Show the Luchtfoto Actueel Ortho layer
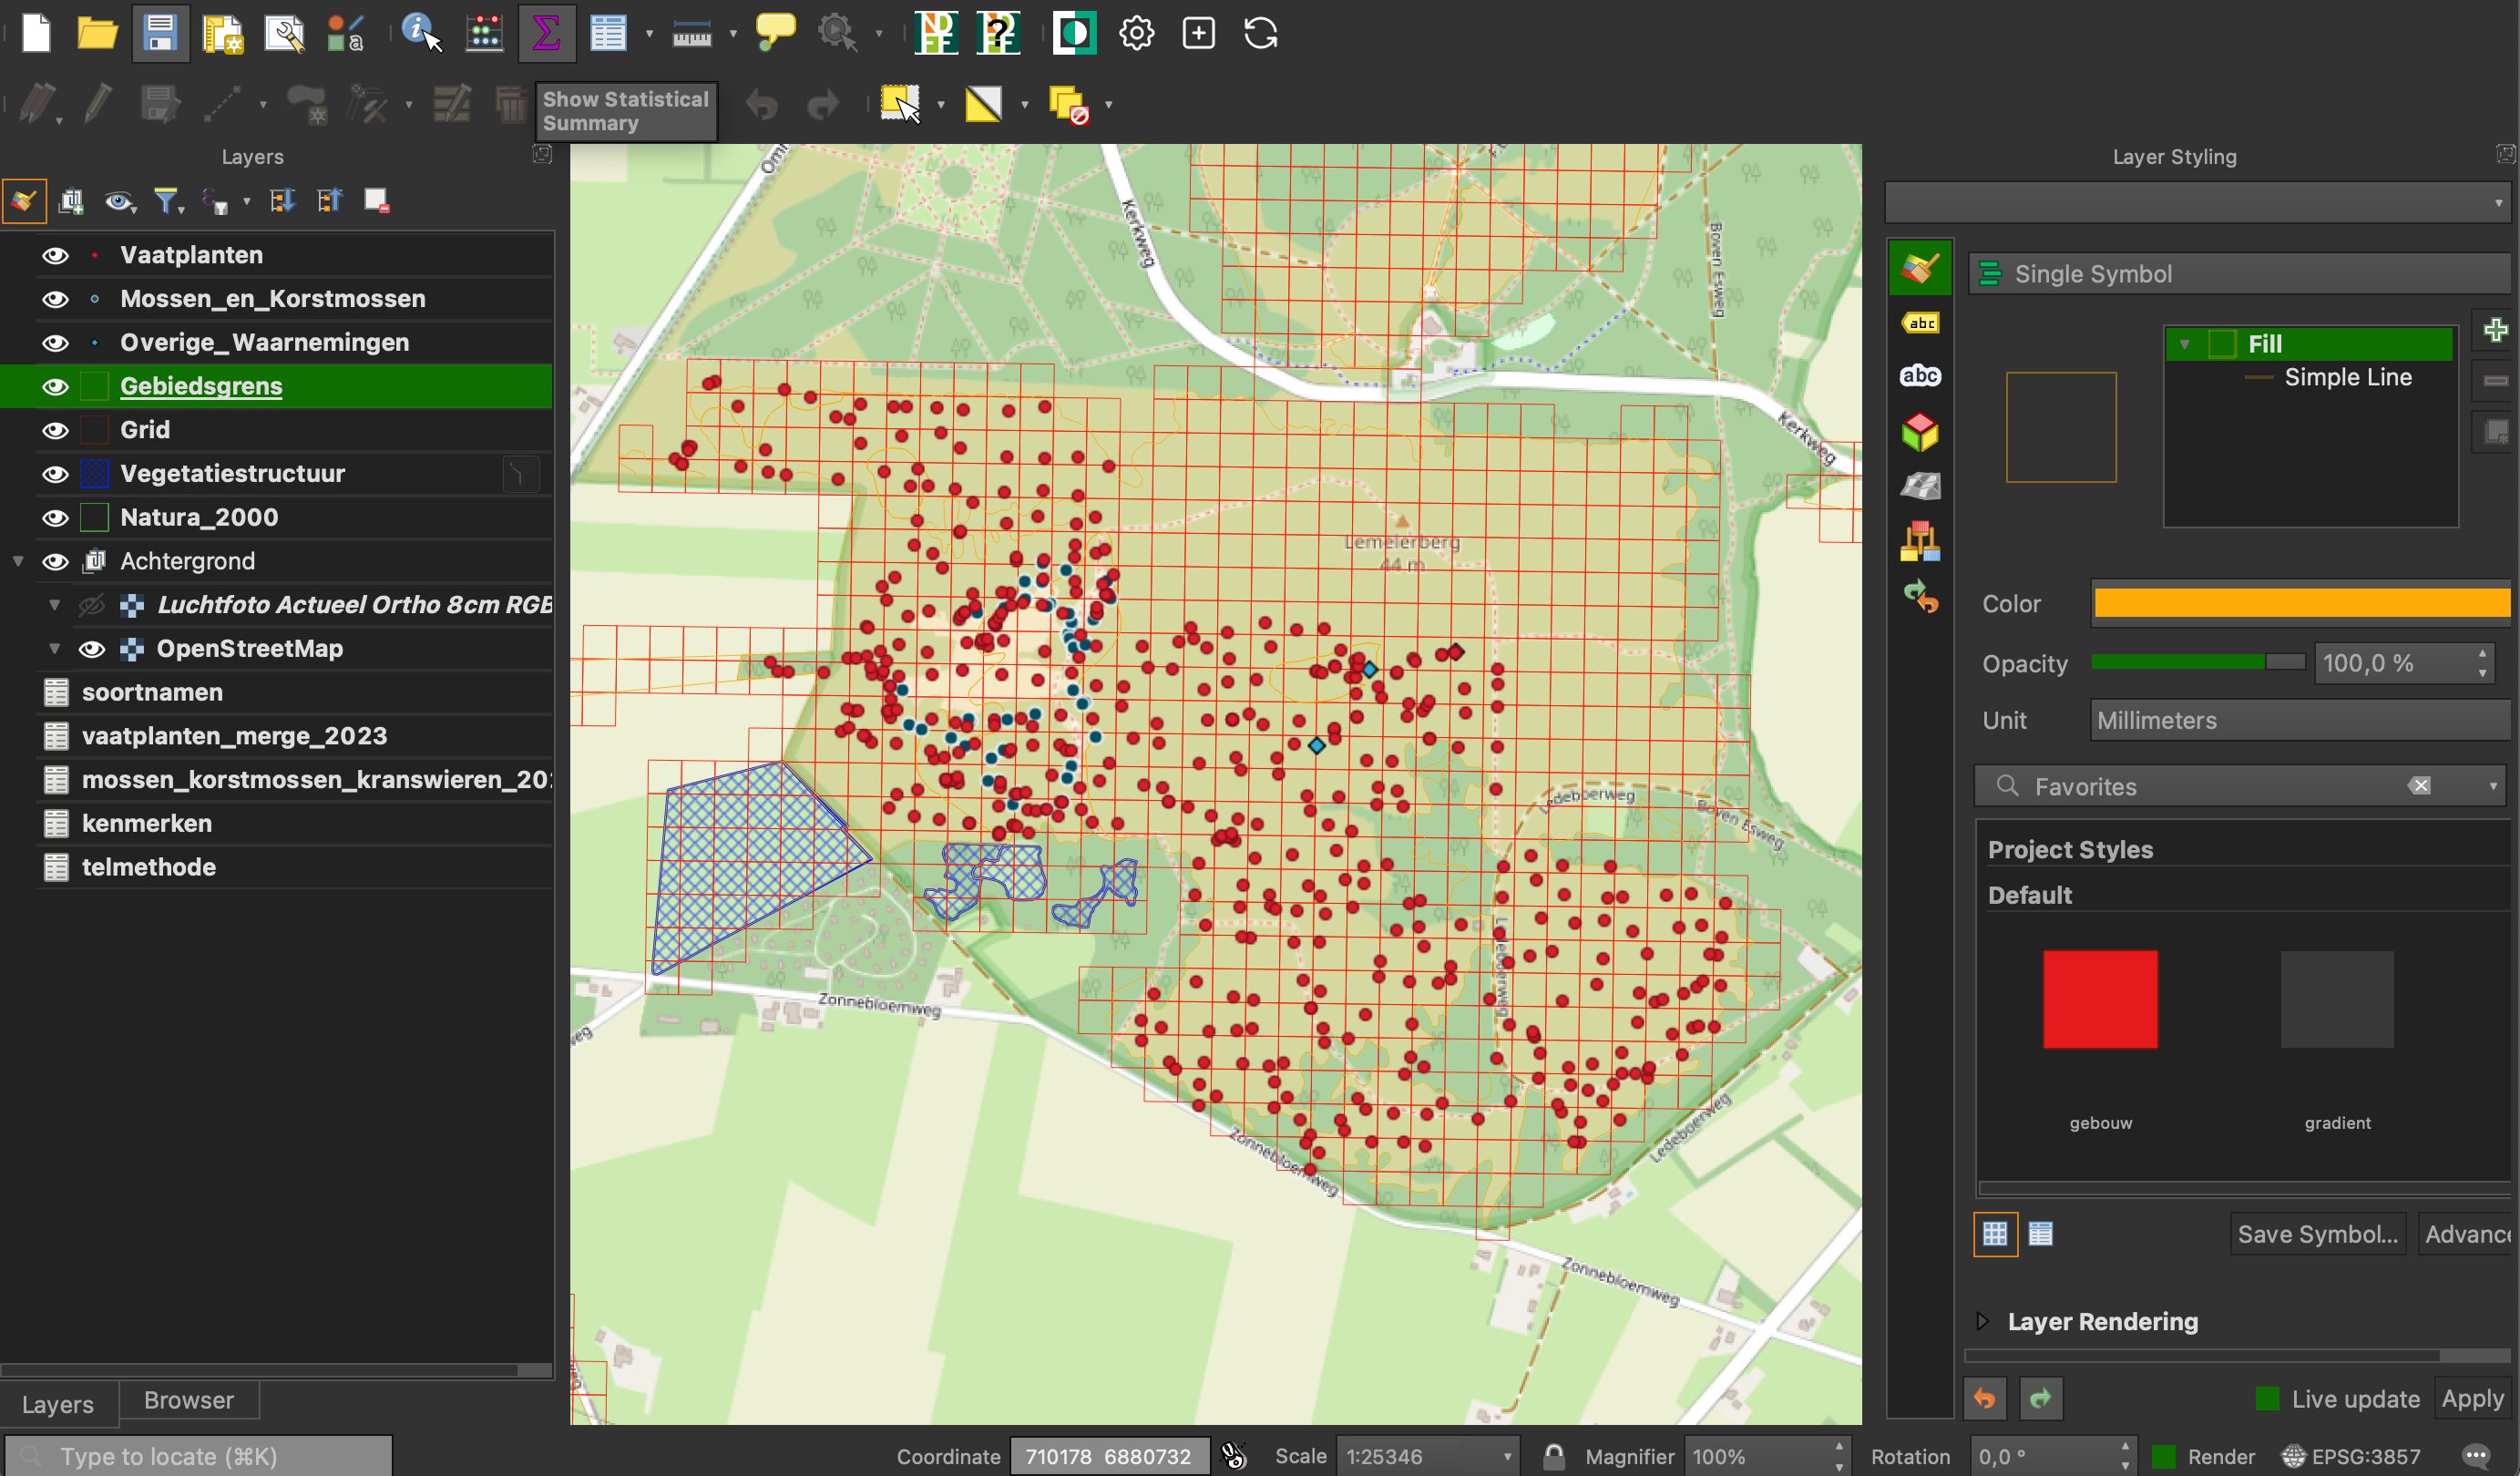The image size is (2520, 1476). 92,605
